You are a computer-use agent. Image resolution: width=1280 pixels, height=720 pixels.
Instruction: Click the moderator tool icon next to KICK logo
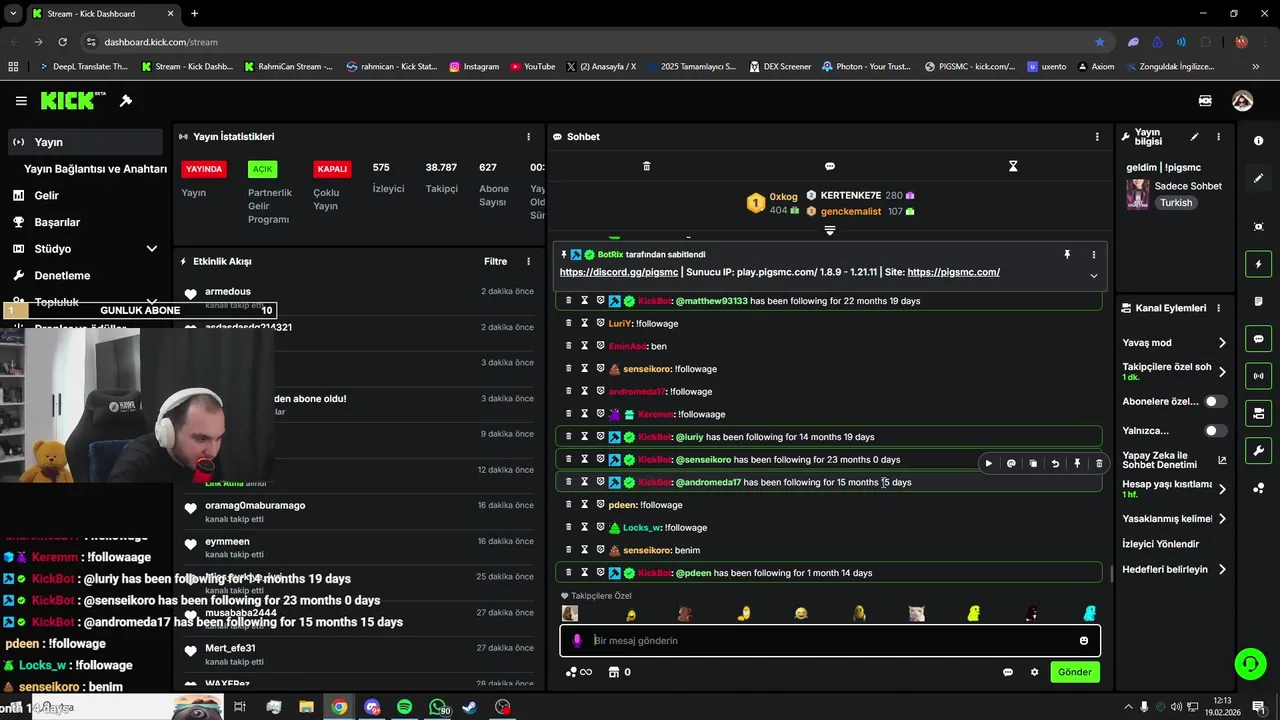point(126,101)
